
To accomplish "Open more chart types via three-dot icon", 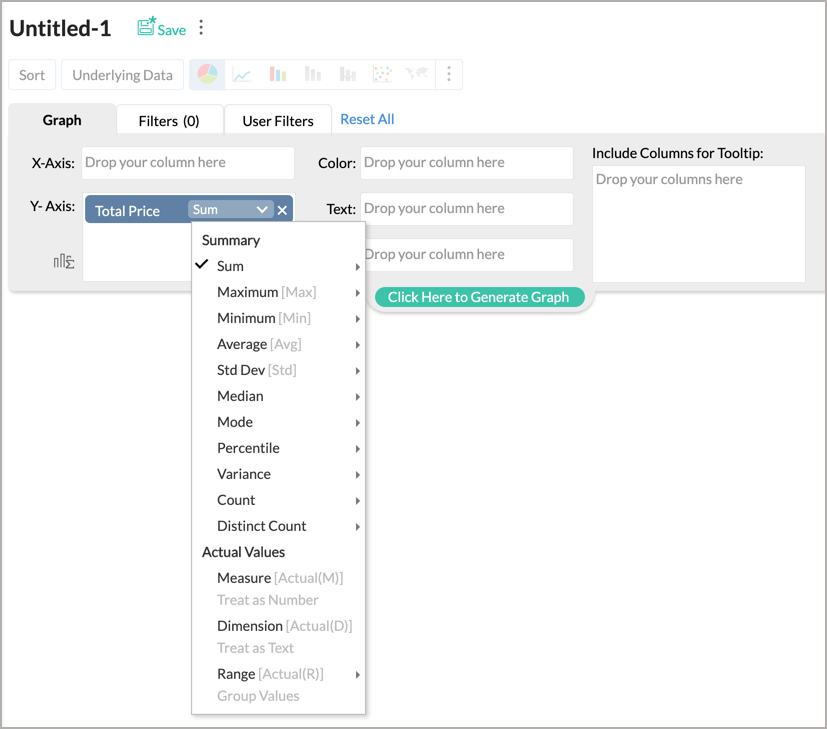I will click(x=448, y=74).
